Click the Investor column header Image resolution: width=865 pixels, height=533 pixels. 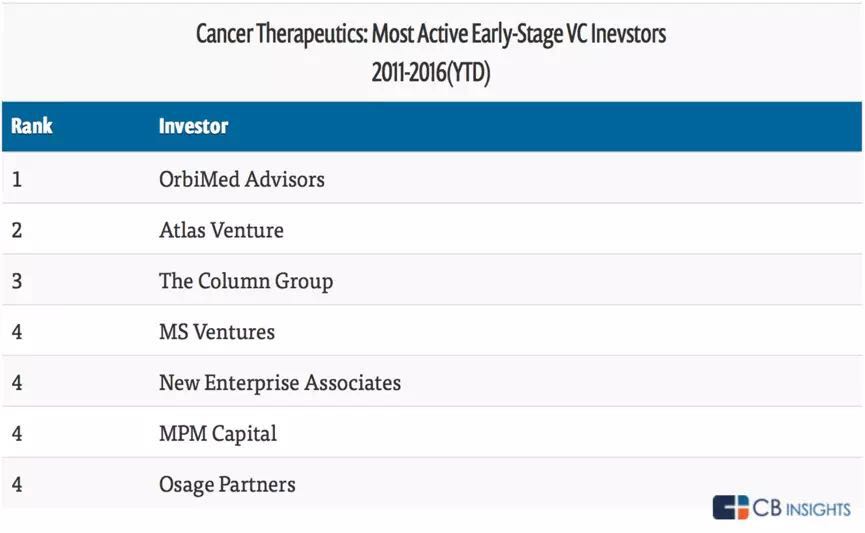(193, 127)
